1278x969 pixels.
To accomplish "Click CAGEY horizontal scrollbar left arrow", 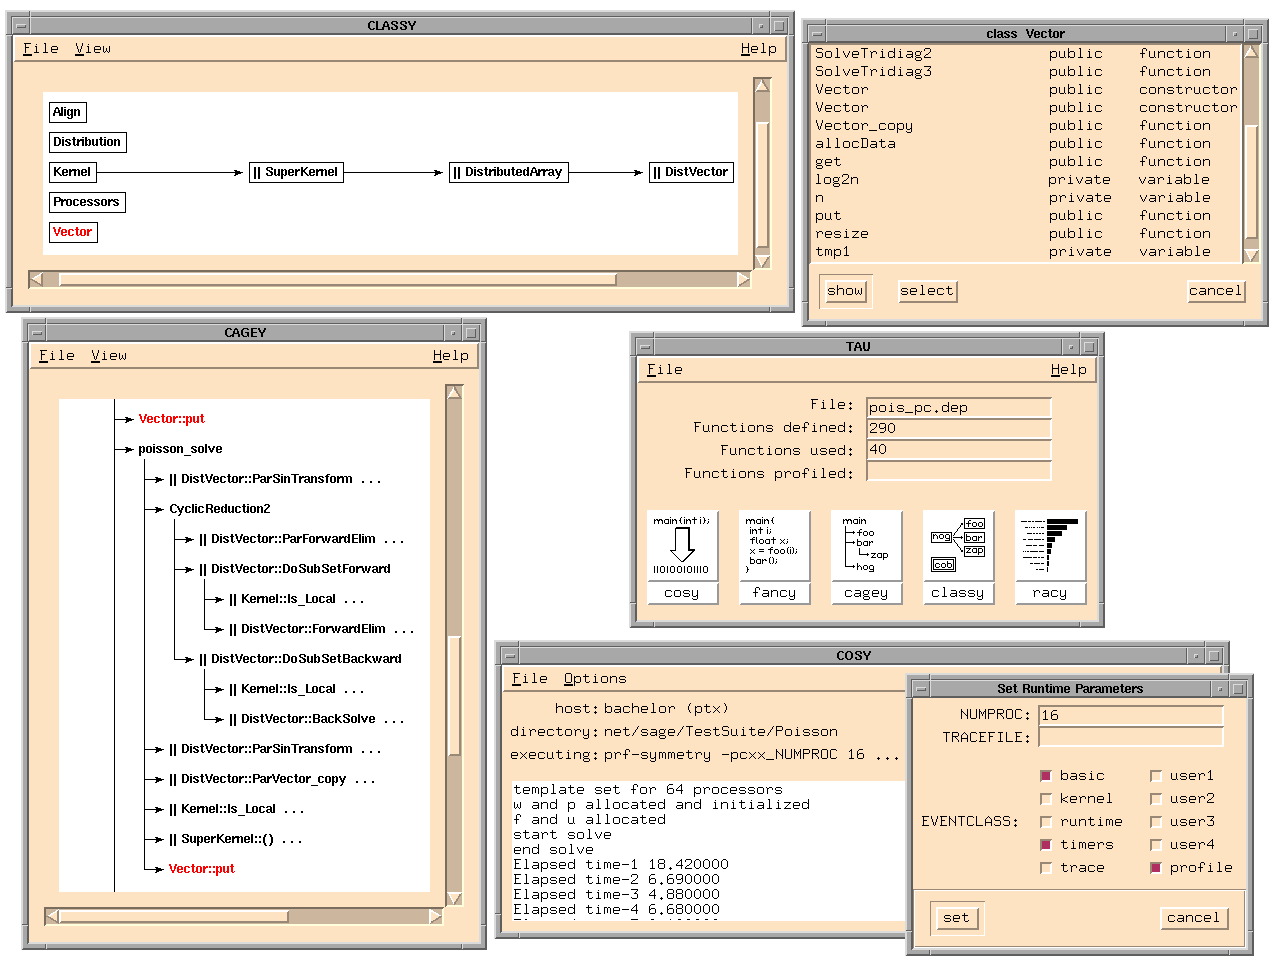I will [x=53, y=916].
